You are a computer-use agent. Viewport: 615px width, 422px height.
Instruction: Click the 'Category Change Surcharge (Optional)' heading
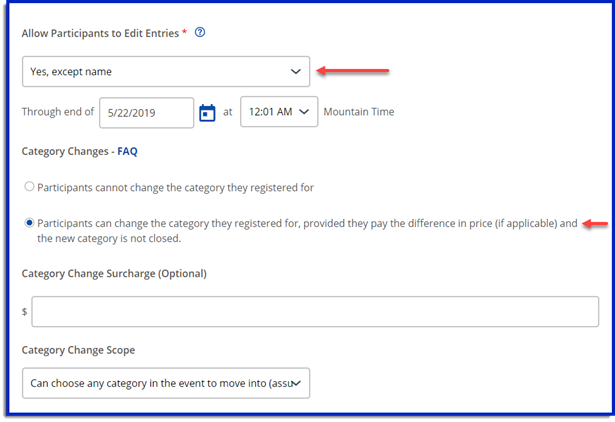point(114,273)
